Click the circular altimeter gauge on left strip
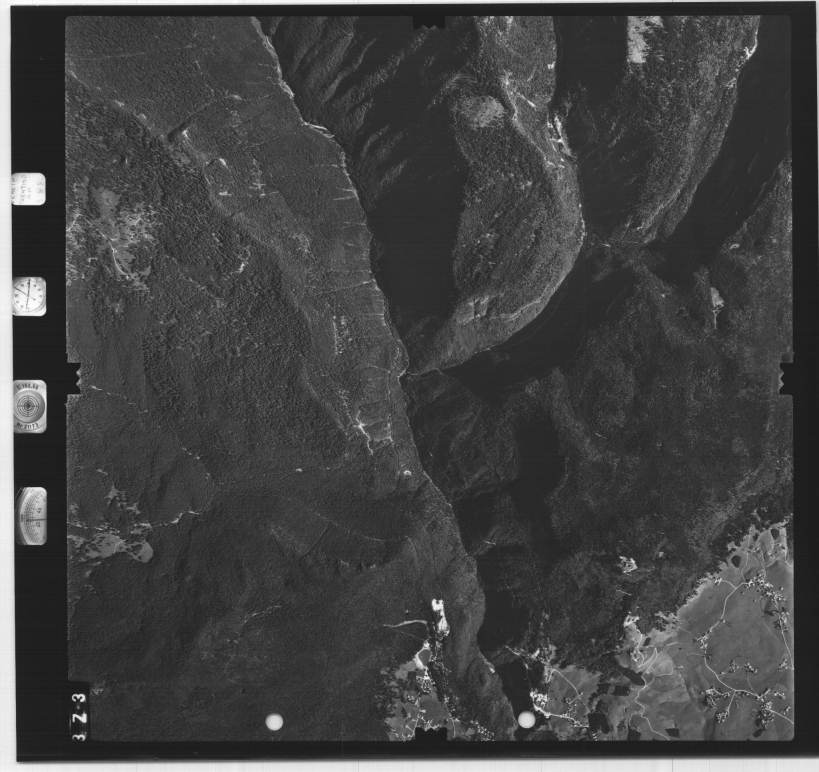The height and width of the screenshot is (772, 819). coord(30,405)
